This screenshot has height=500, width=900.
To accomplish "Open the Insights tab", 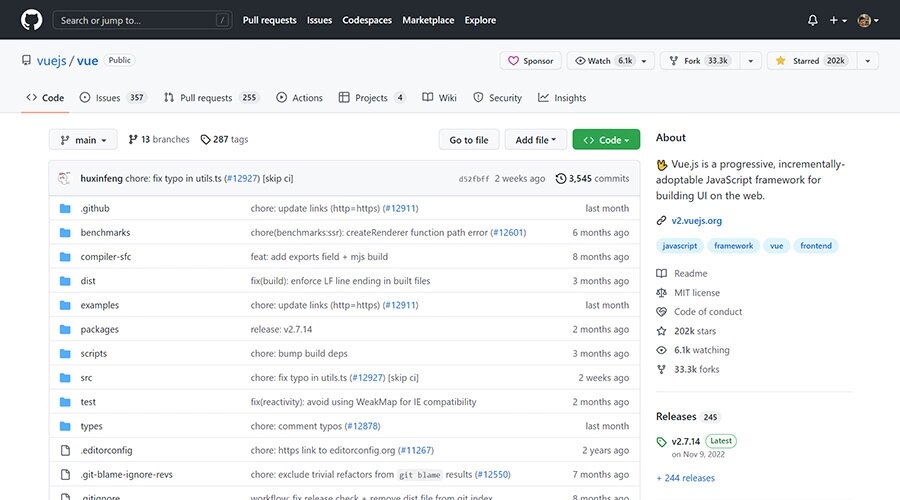I will [x=562, y=98].
